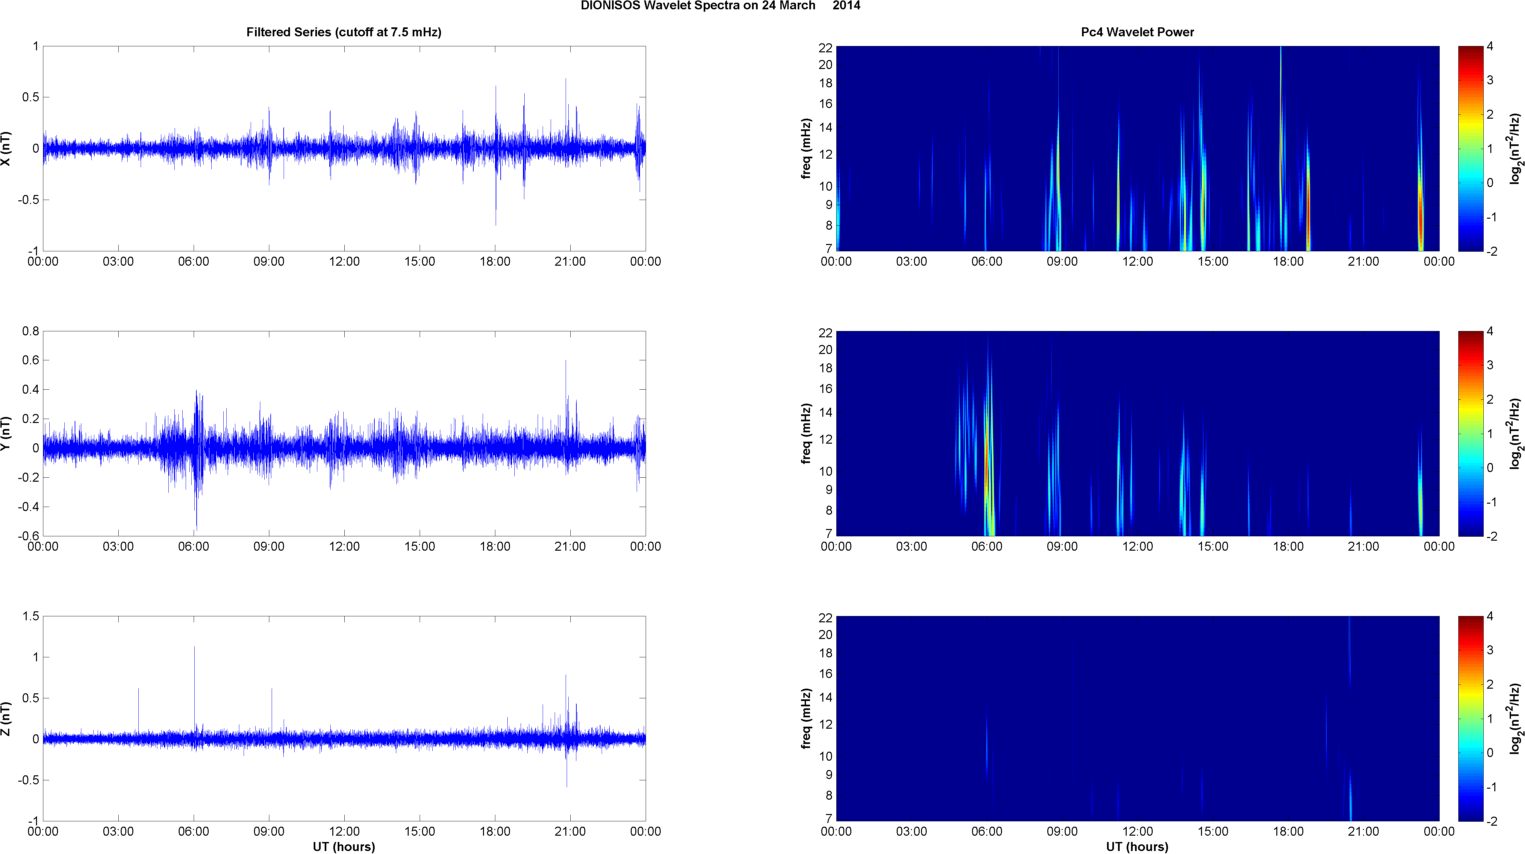Click 12:00 tick under X time series
1525x854 pixels.
[x=344, y=262]
